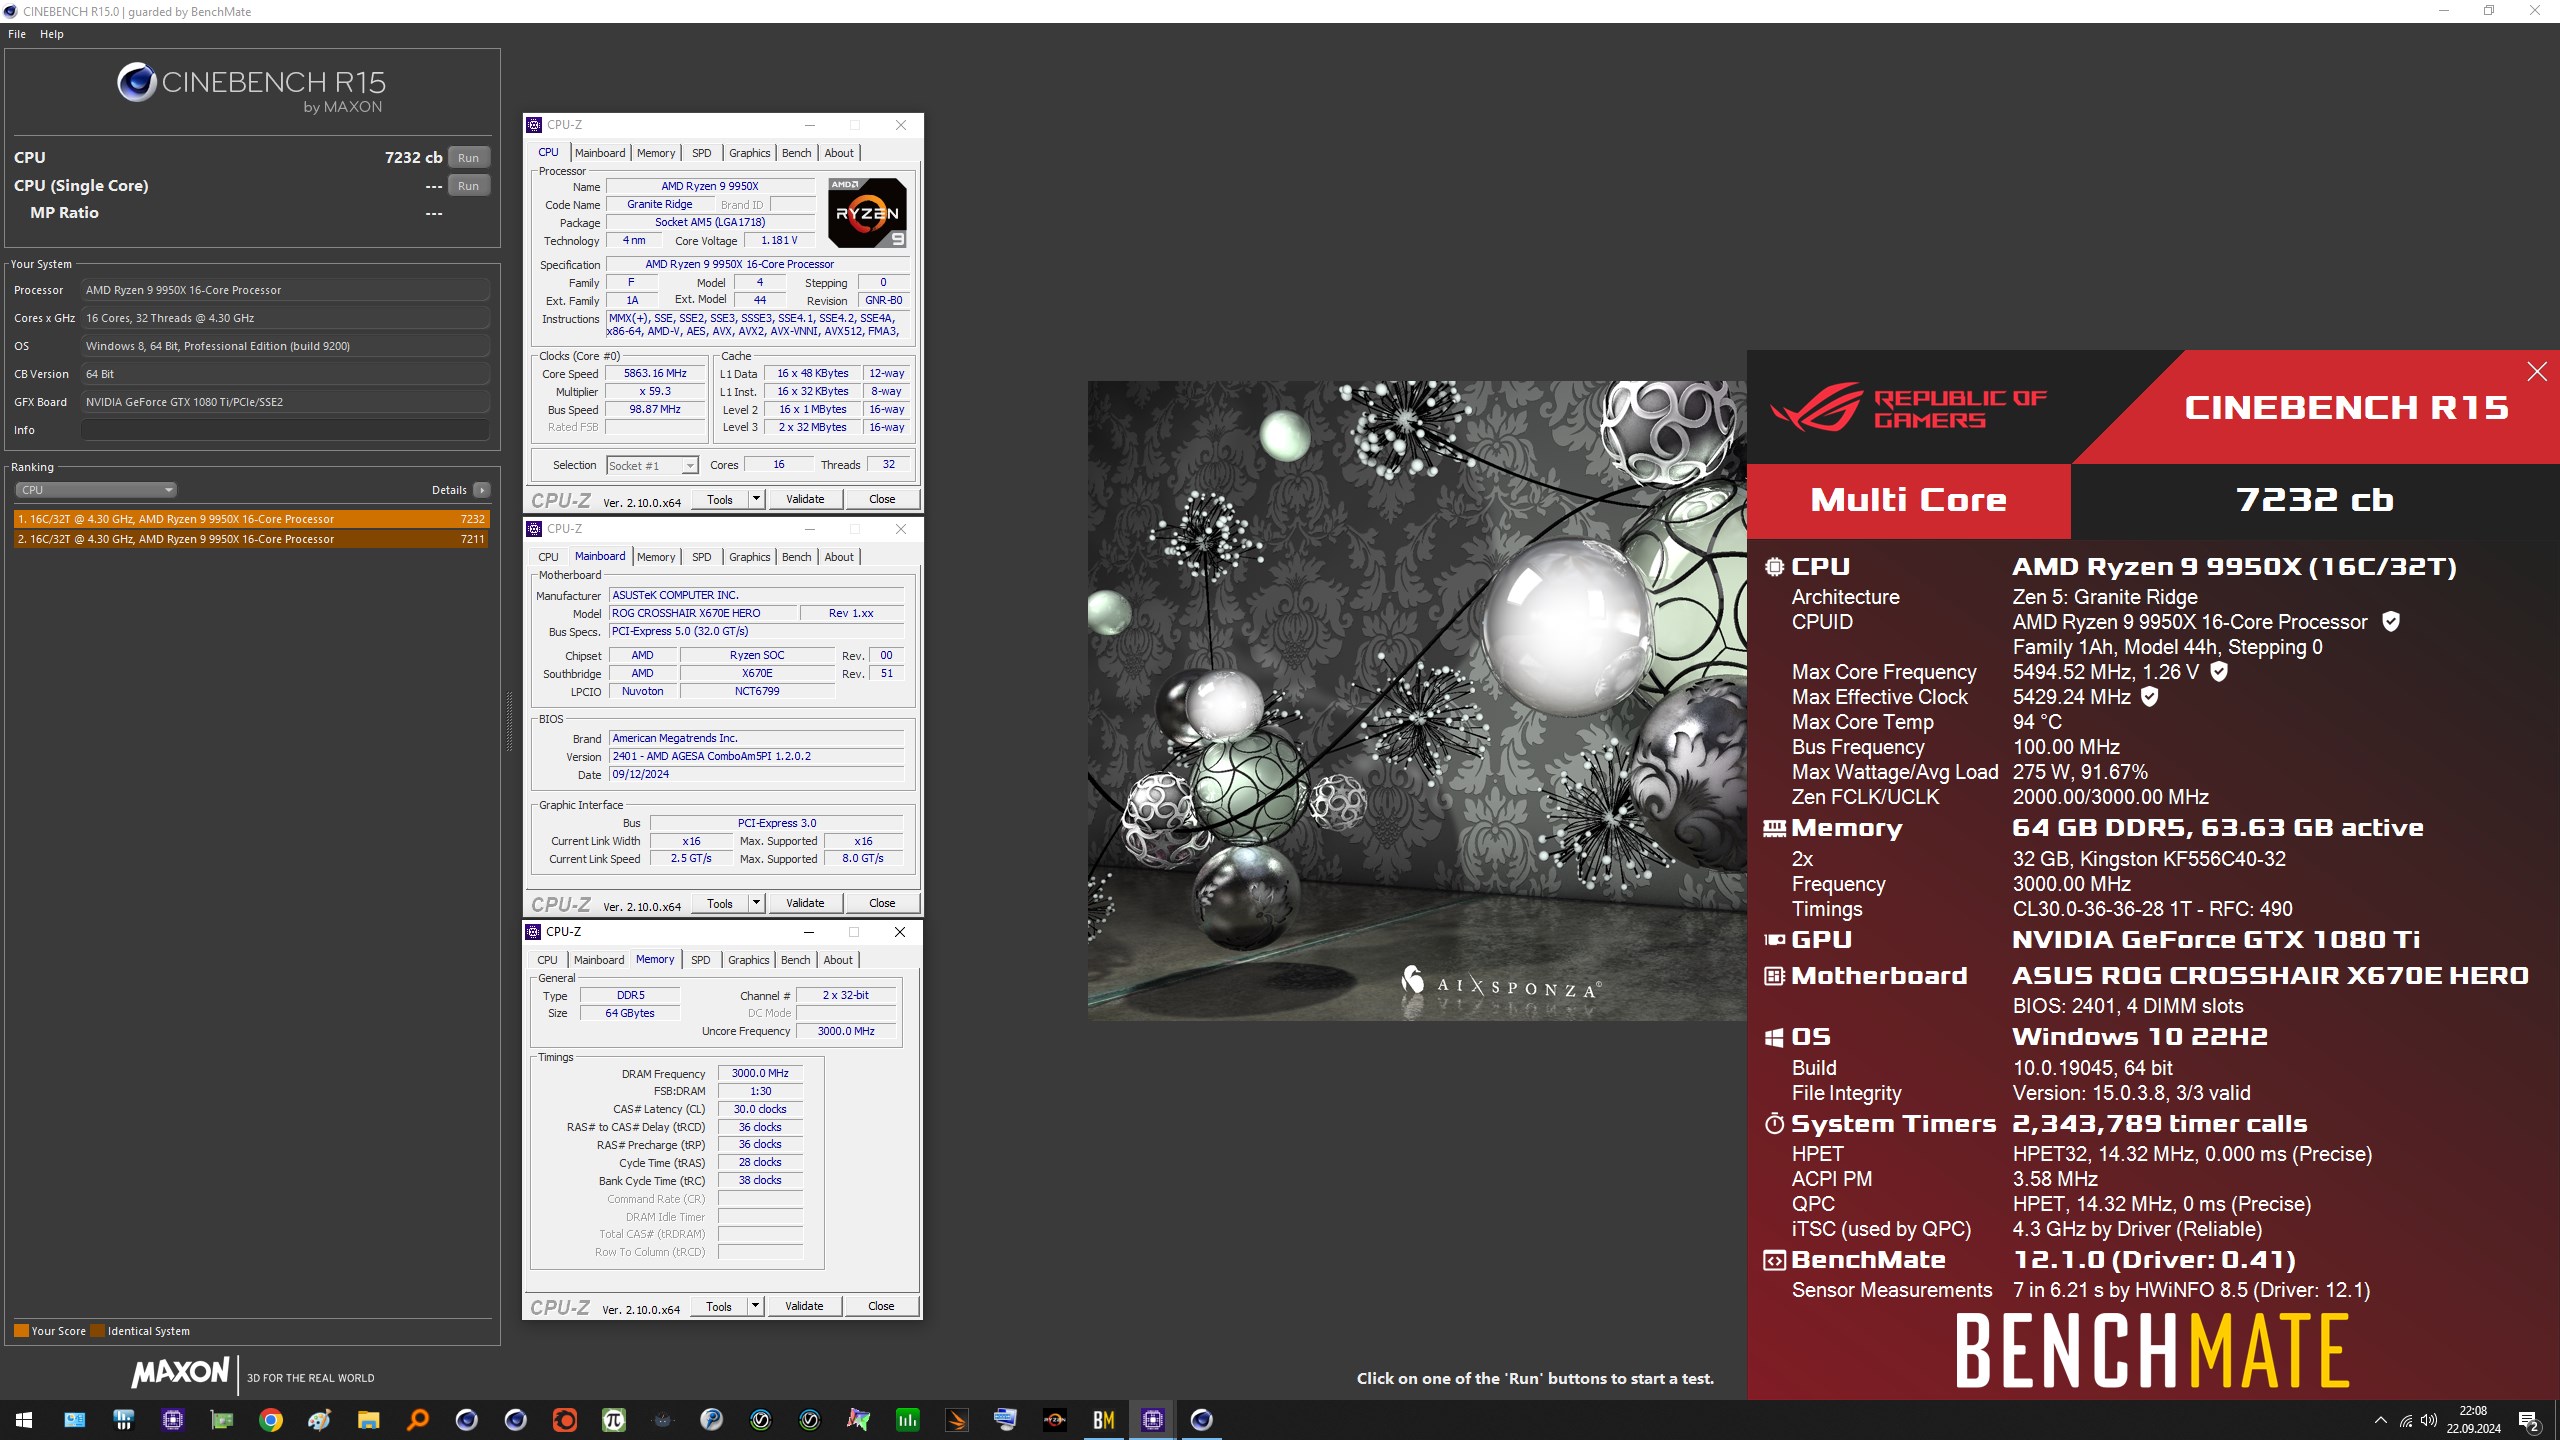Viewport: 2560px width, 1440px height.
Task: Close the BenchMate result panel with X
Action: 2537,372
